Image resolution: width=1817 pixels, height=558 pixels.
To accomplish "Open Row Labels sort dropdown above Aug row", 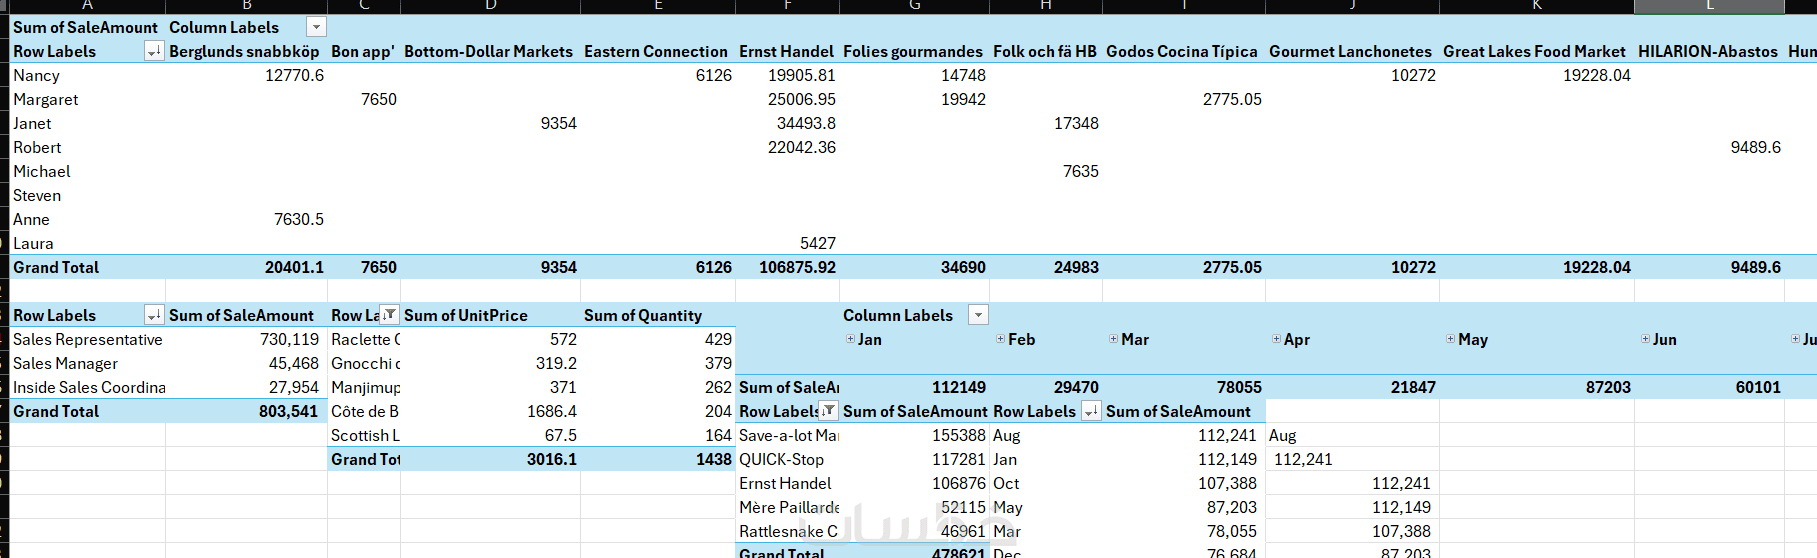I will click(1091, 411).
